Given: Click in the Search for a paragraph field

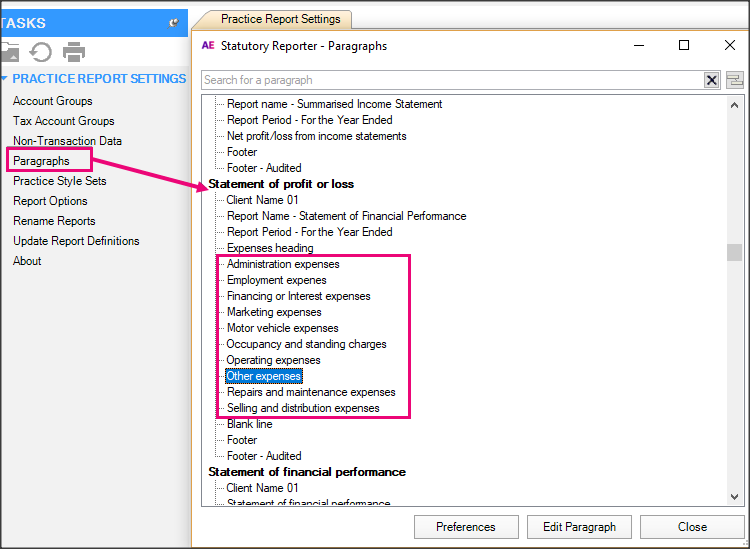Looking at the screenshot, I should click(450, 80).
